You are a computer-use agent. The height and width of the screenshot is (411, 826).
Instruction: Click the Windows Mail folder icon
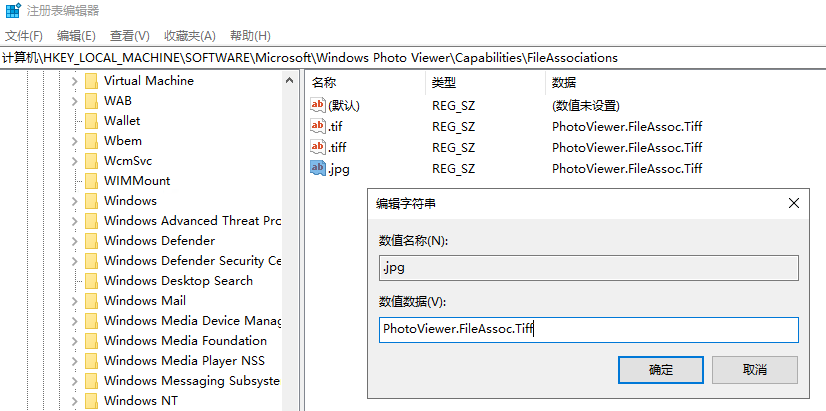tap(91, 301)
